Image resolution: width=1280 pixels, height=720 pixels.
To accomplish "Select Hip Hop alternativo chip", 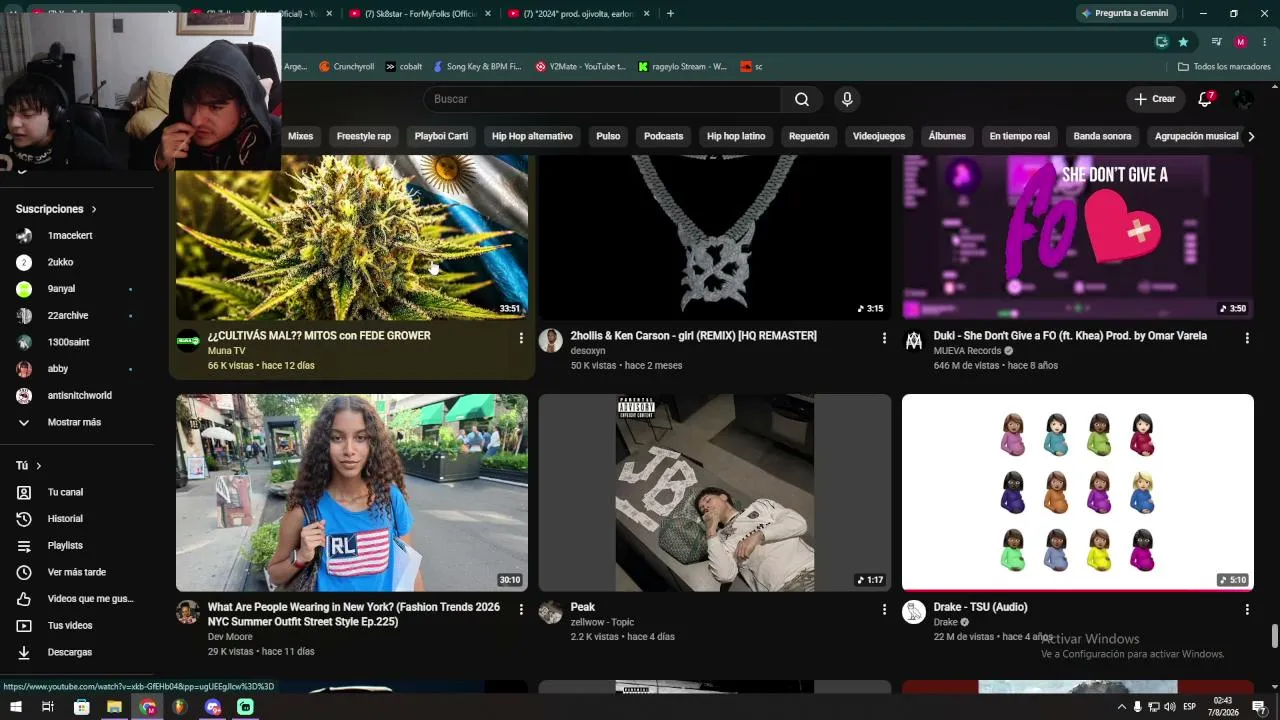I will [532, 136].
